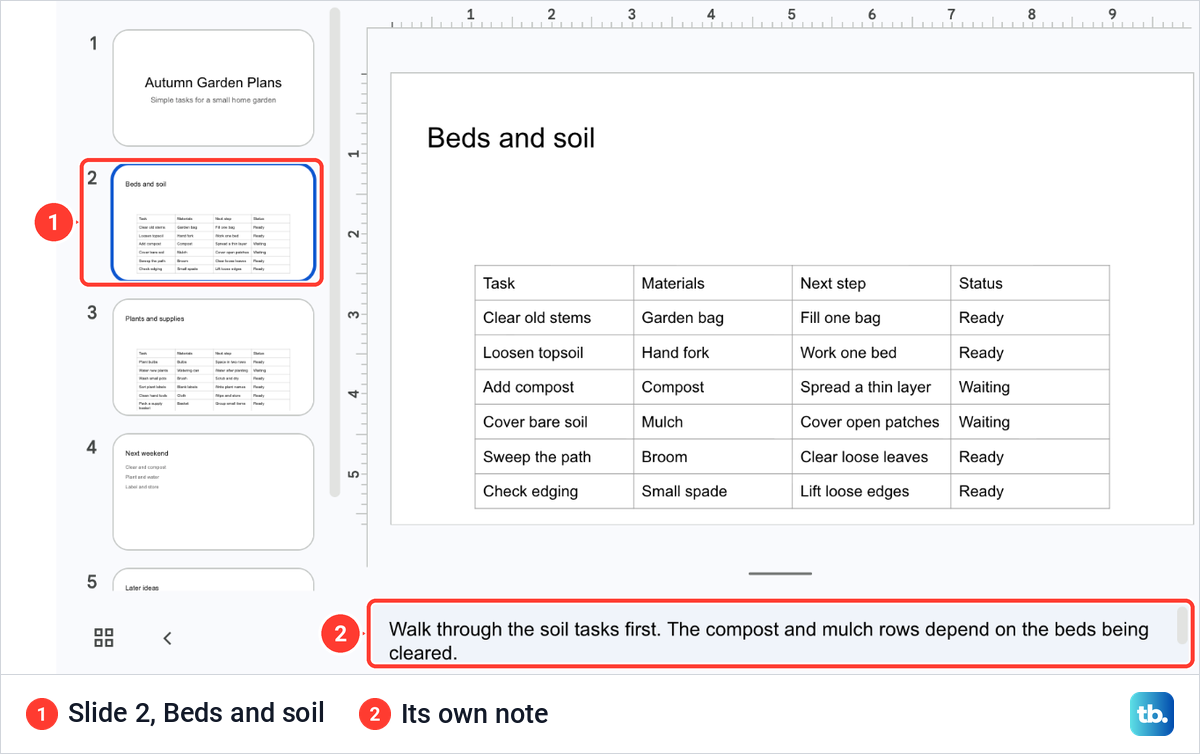Click the Broom cell
The height and width of the screenshot is (754, 1200).
coord(713,457)
